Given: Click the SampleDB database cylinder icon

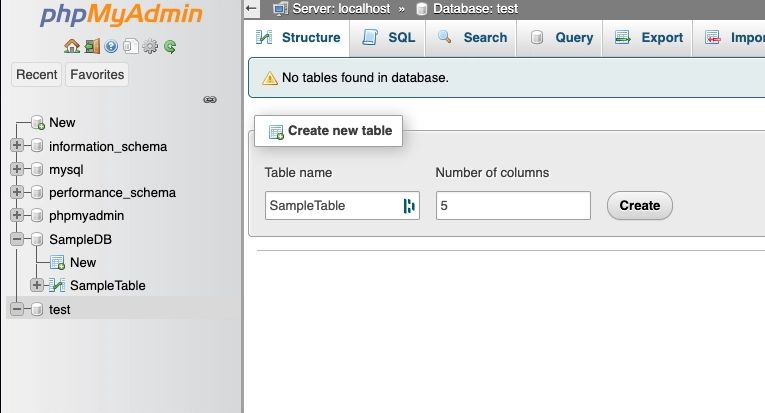Looking at the screenshot, I should tap(37, 239).
